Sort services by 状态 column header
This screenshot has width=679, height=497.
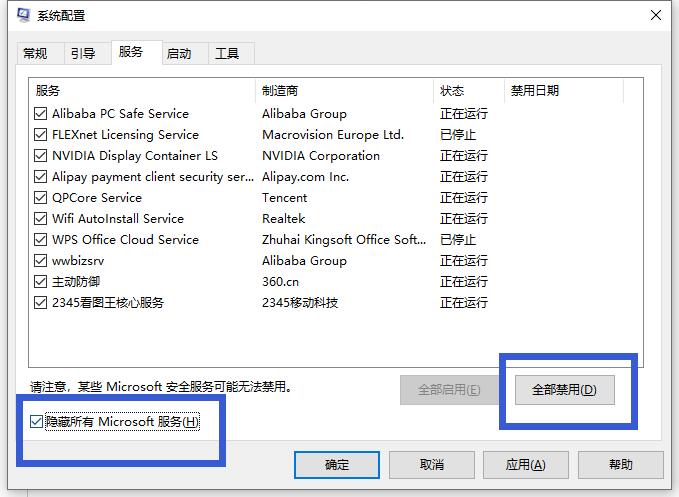tap(467, 91)
